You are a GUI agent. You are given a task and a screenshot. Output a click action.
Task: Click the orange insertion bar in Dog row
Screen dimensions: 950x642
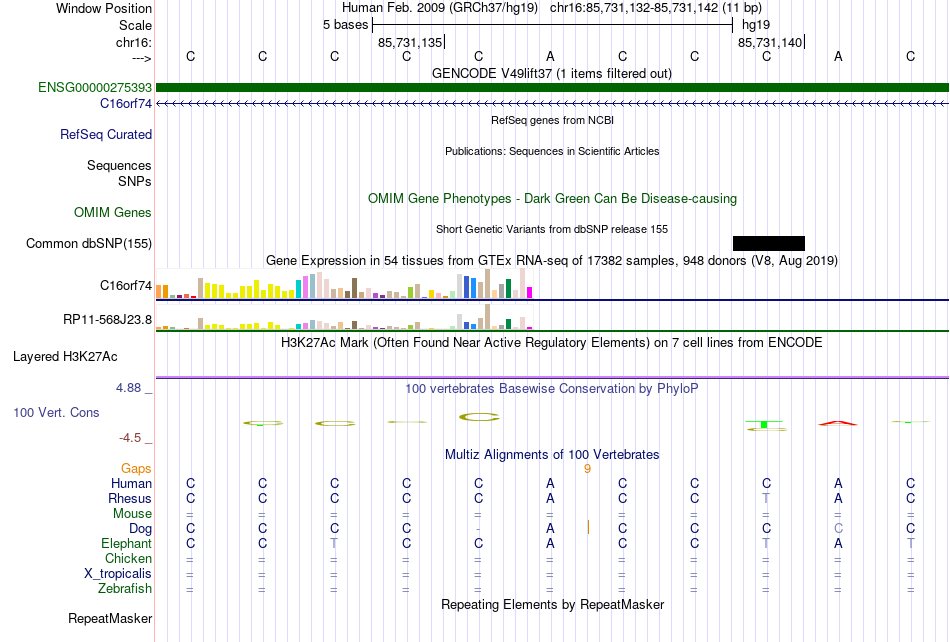[588, 527]
